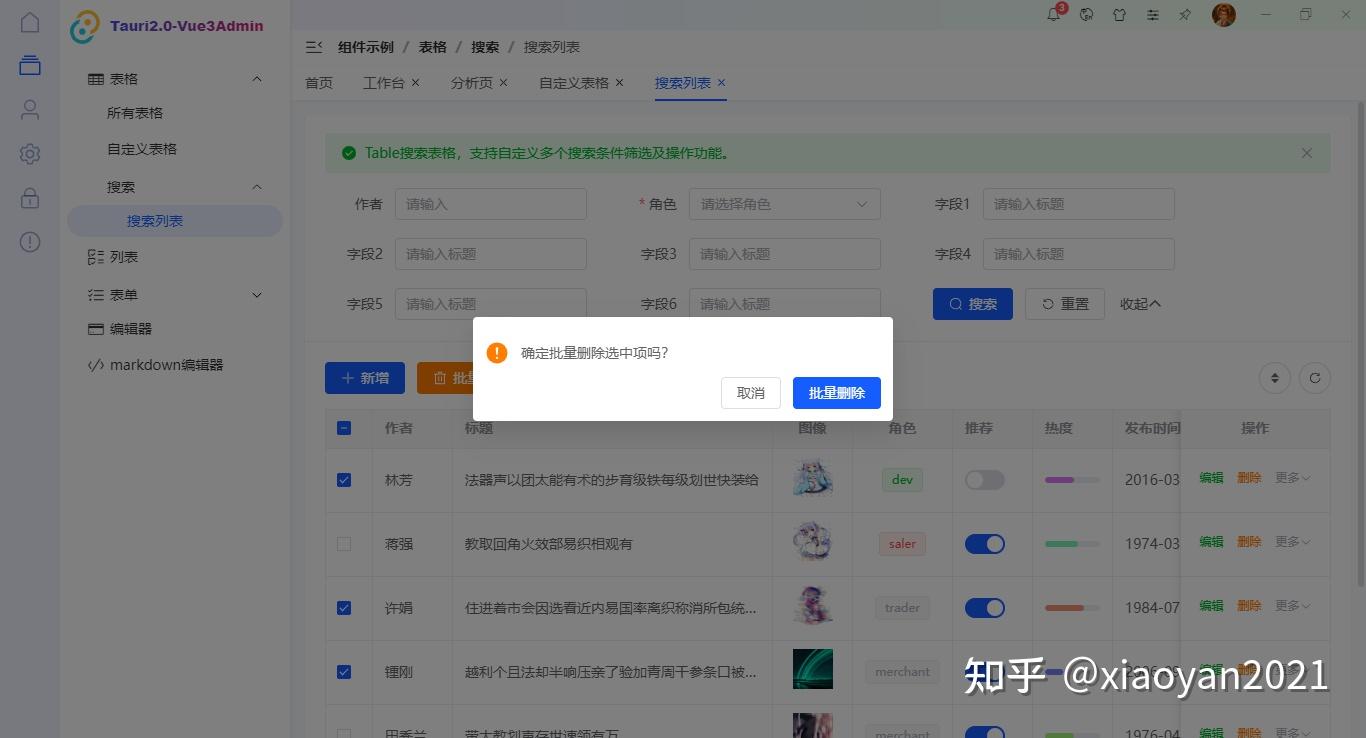Pin the window using the pin icon
1366x738 pixels.
click(x=1186, y=14)
